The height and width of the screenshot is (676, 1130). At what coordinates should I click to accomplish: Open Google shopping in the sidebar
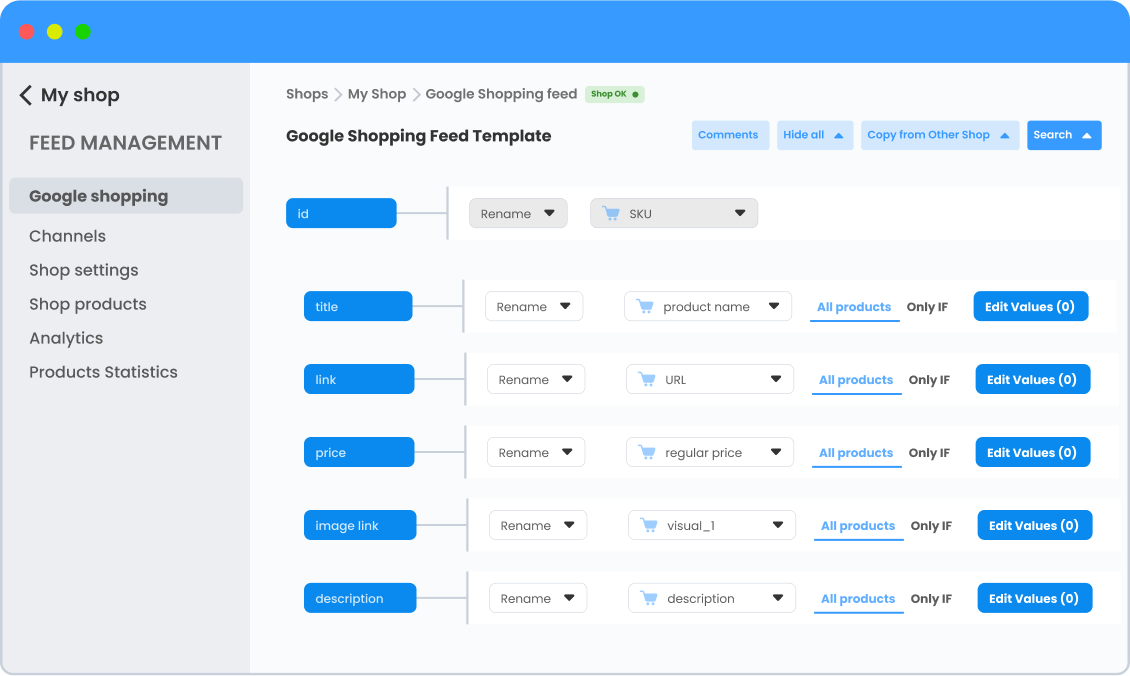126,196
